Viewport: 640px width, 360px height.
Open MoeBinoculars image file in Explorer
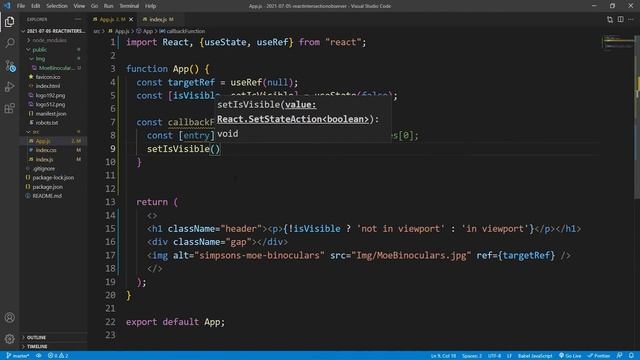point(53,68)
